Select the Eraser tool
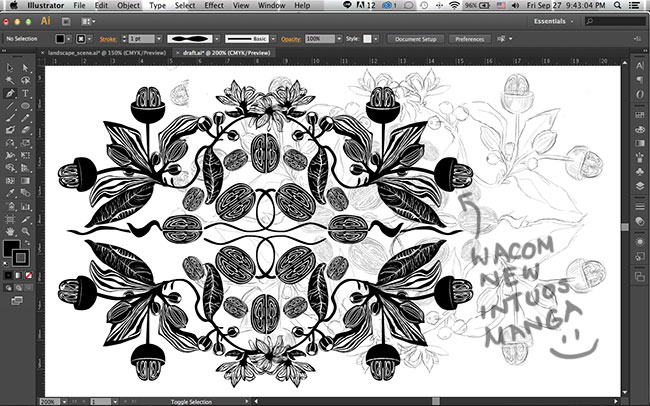The width and height of the screenshot is (650, 406). pyautogui.click(x=25, y=131)
